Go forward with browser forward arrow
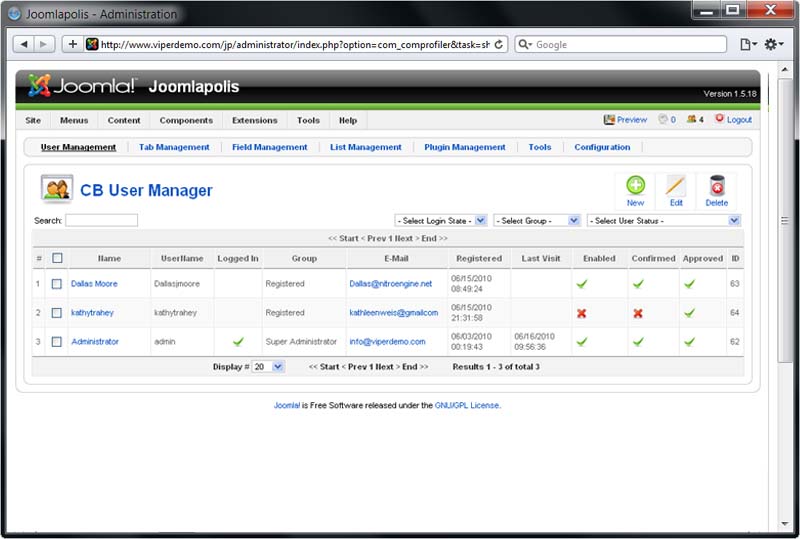Screen dimensions: 800x539 [44, 44]
